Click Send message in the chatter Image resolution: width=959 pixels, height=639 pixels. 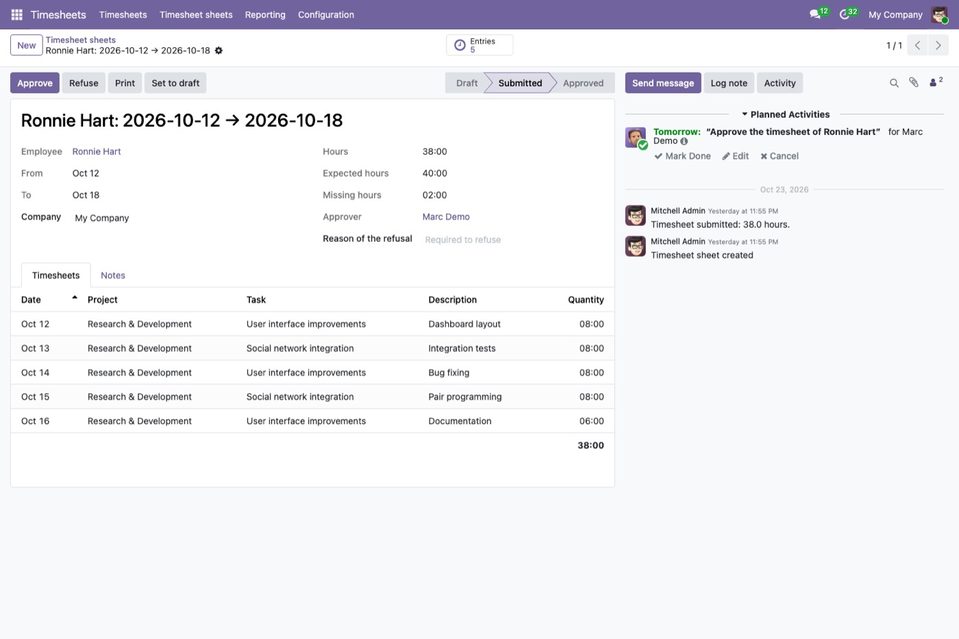pos(663,83)
